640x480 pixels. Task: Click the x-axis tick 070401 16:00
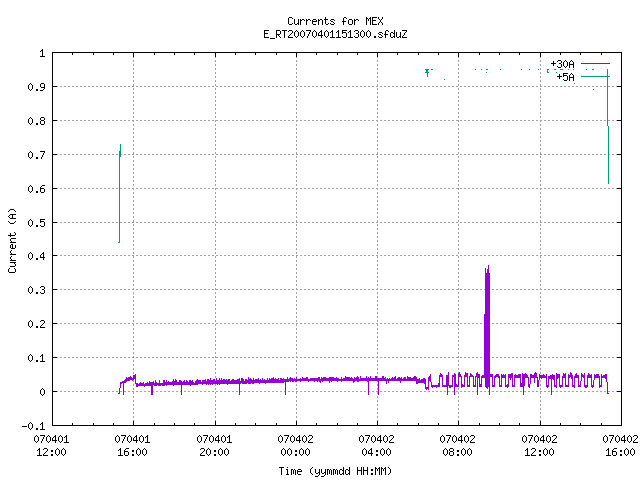tap(132, 445)
